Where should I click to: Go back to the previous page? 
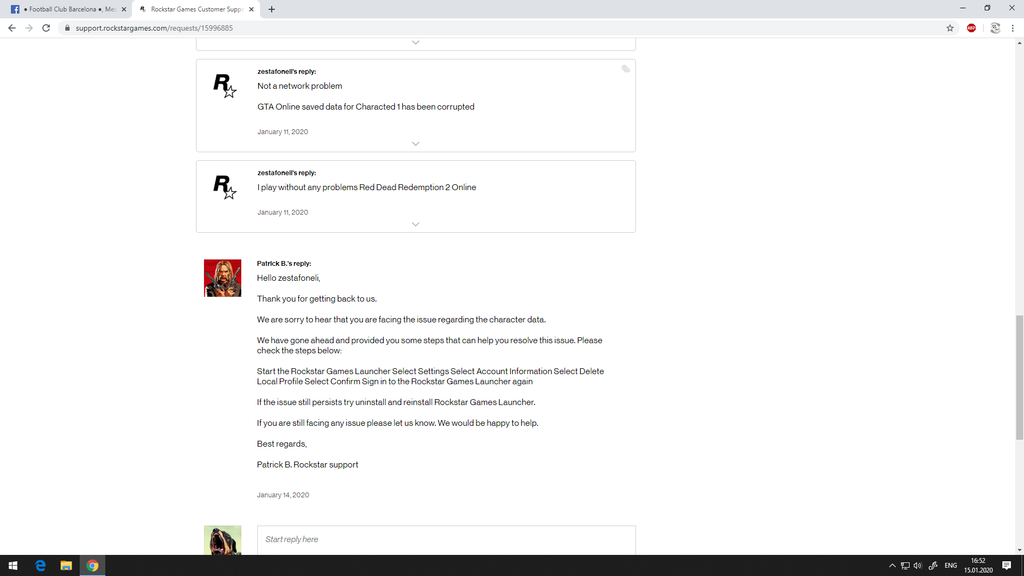point(12,28)
